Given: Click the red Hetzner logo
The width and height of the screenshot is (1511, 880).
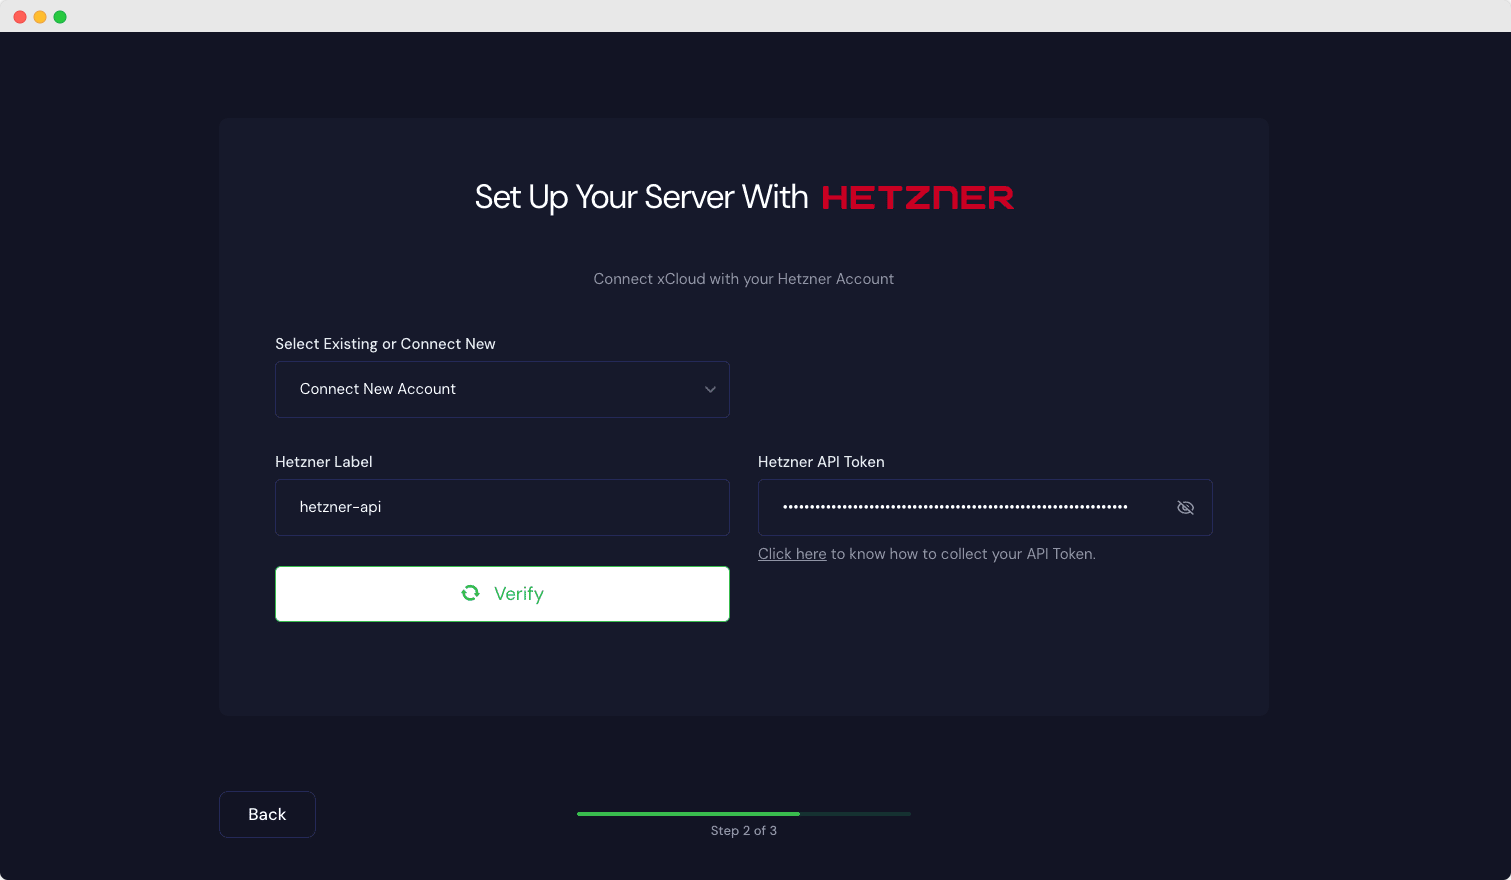Looking at the screenshot, I should [916, 197].
